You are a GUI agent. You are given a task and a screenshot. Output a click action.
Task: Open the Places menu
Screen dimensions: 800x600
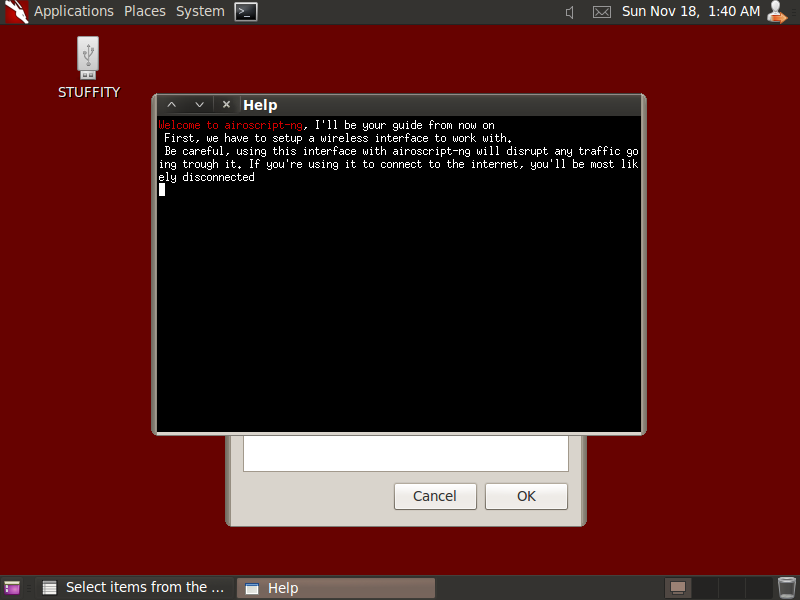tap(145, 11)
